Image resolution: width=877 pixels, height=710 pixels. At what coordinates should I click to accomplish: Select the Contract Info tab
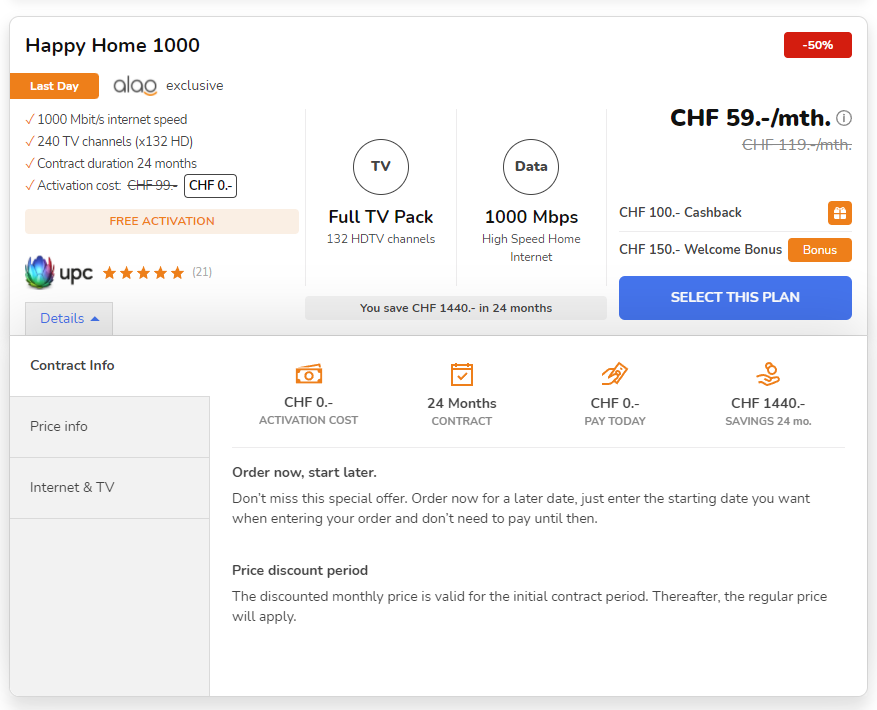click(109, 366)
